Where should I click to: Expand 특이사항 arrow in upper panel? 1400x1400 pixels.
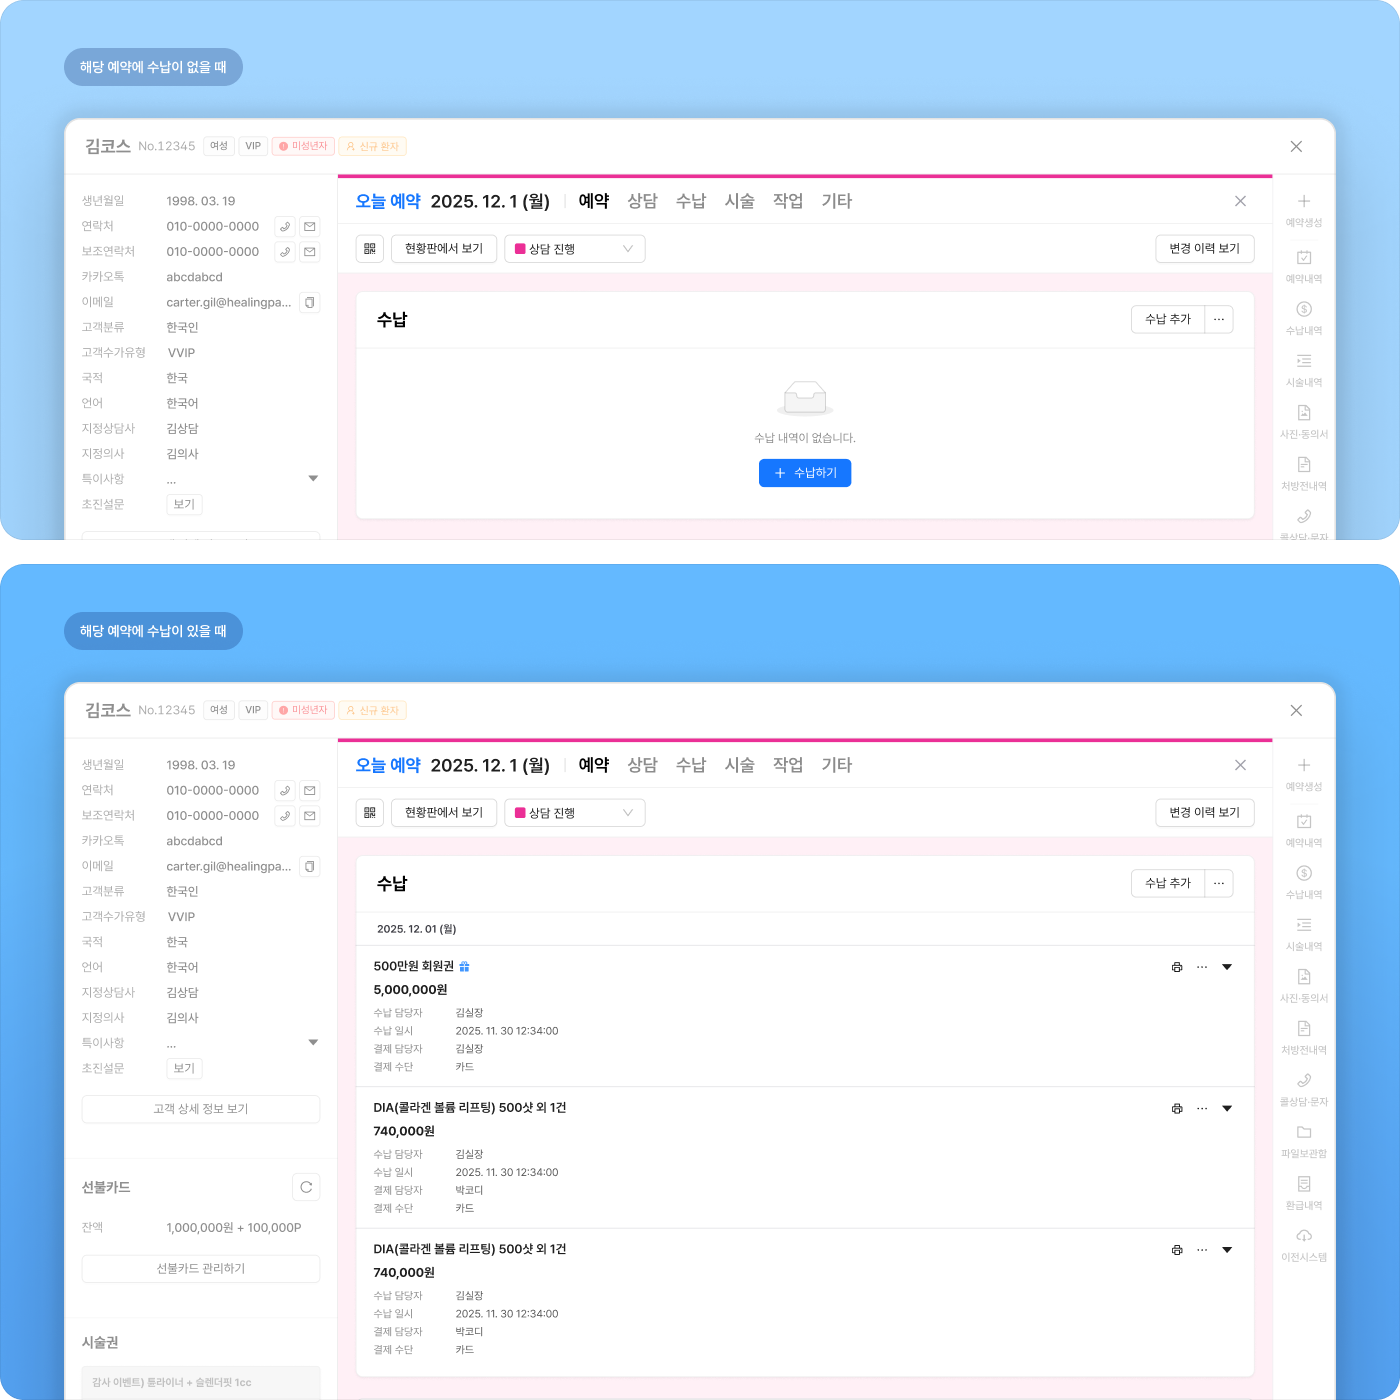click(x=313, y=479)
